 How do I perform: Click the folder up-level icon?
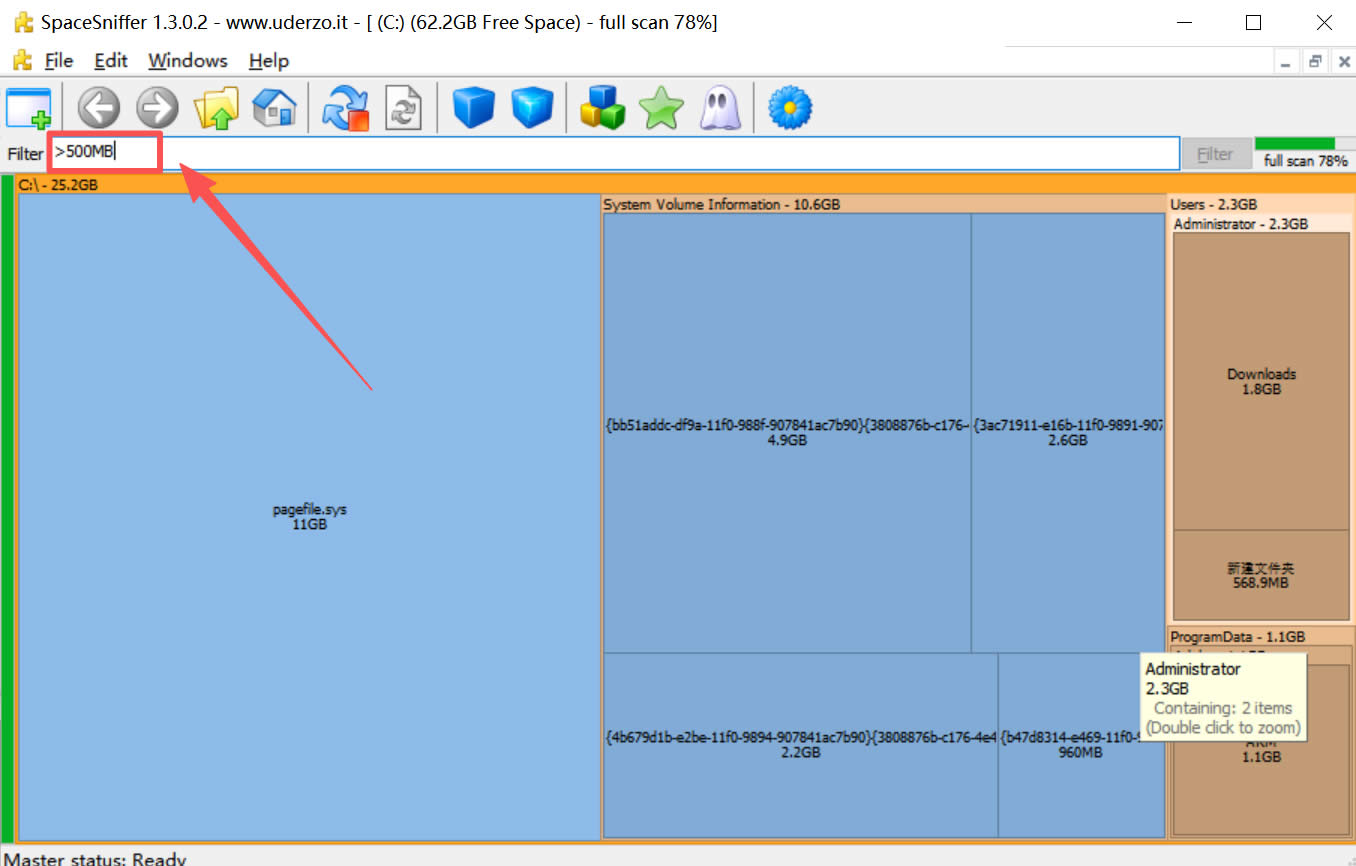(x=216, y=108)
